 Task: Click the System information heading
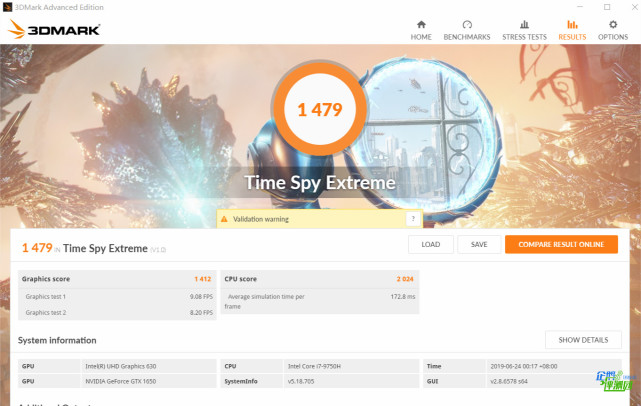point(57,340)
